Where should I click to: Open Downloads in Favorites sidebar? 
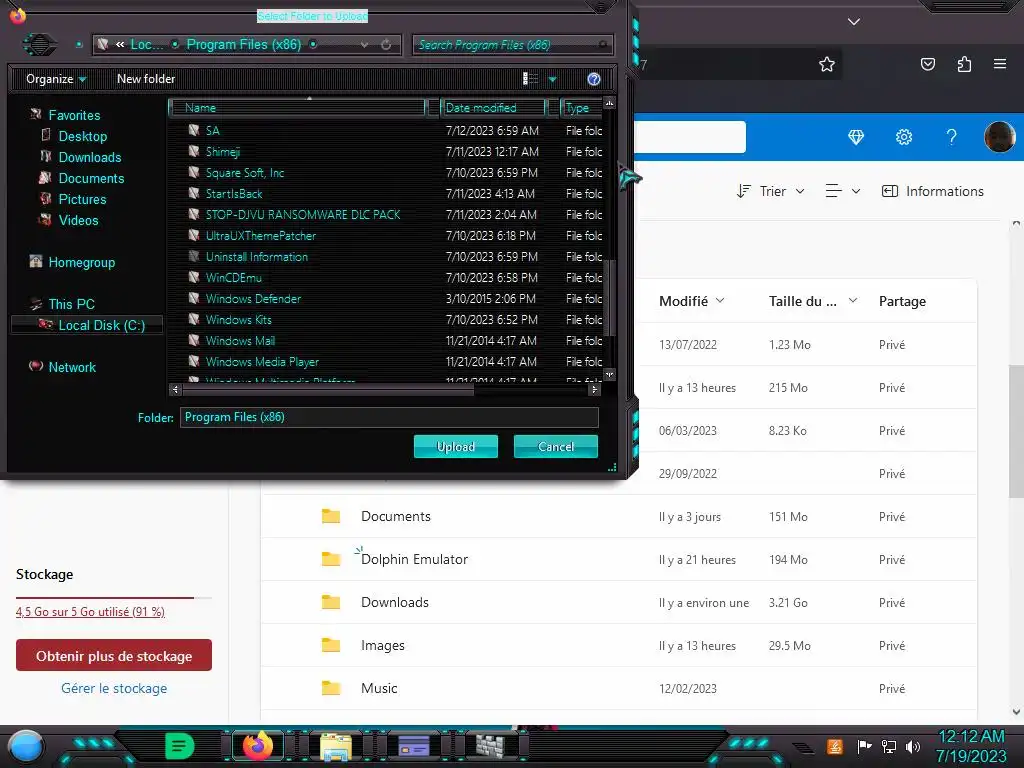(x=90, y=157)
